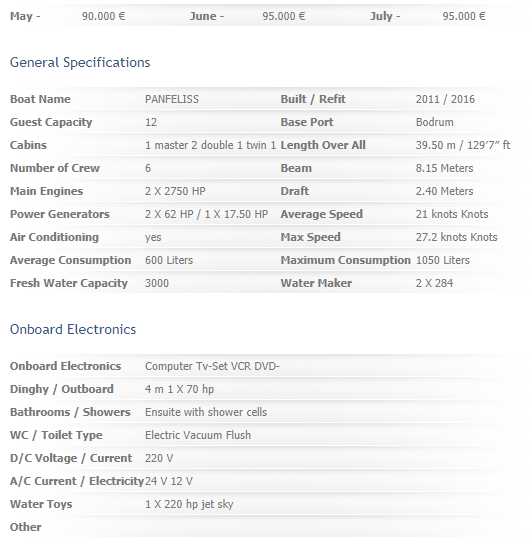Click the Water Toys jet sky value
This screenshot has height=549, width=531.
point(189,504)
